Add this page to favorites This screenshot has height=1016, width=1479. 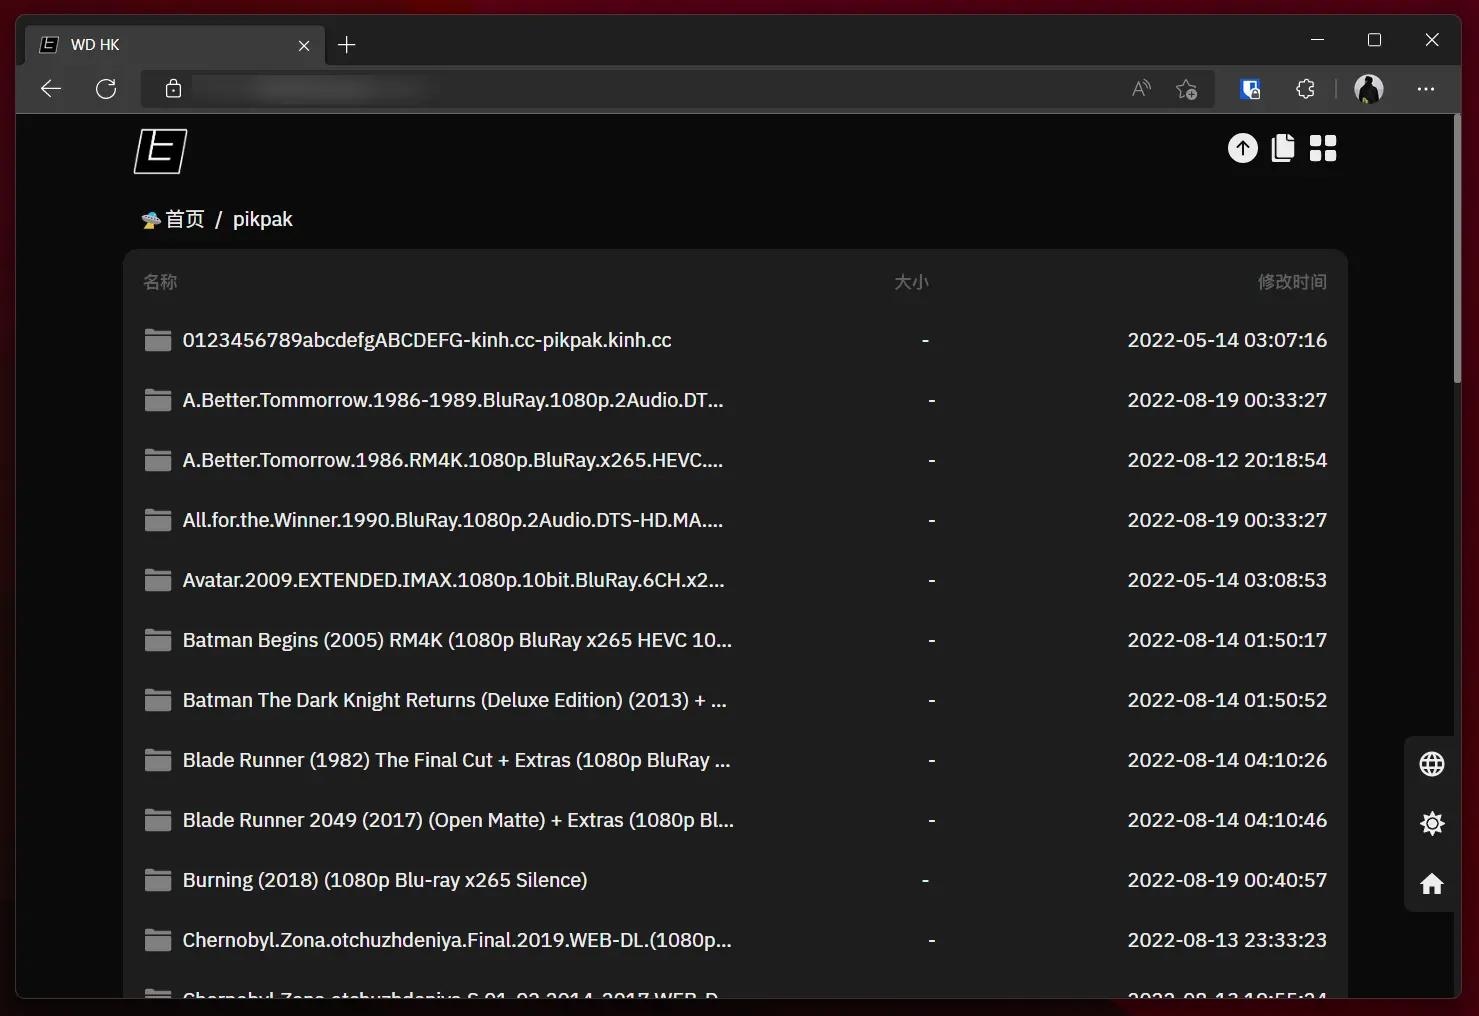1186,89
